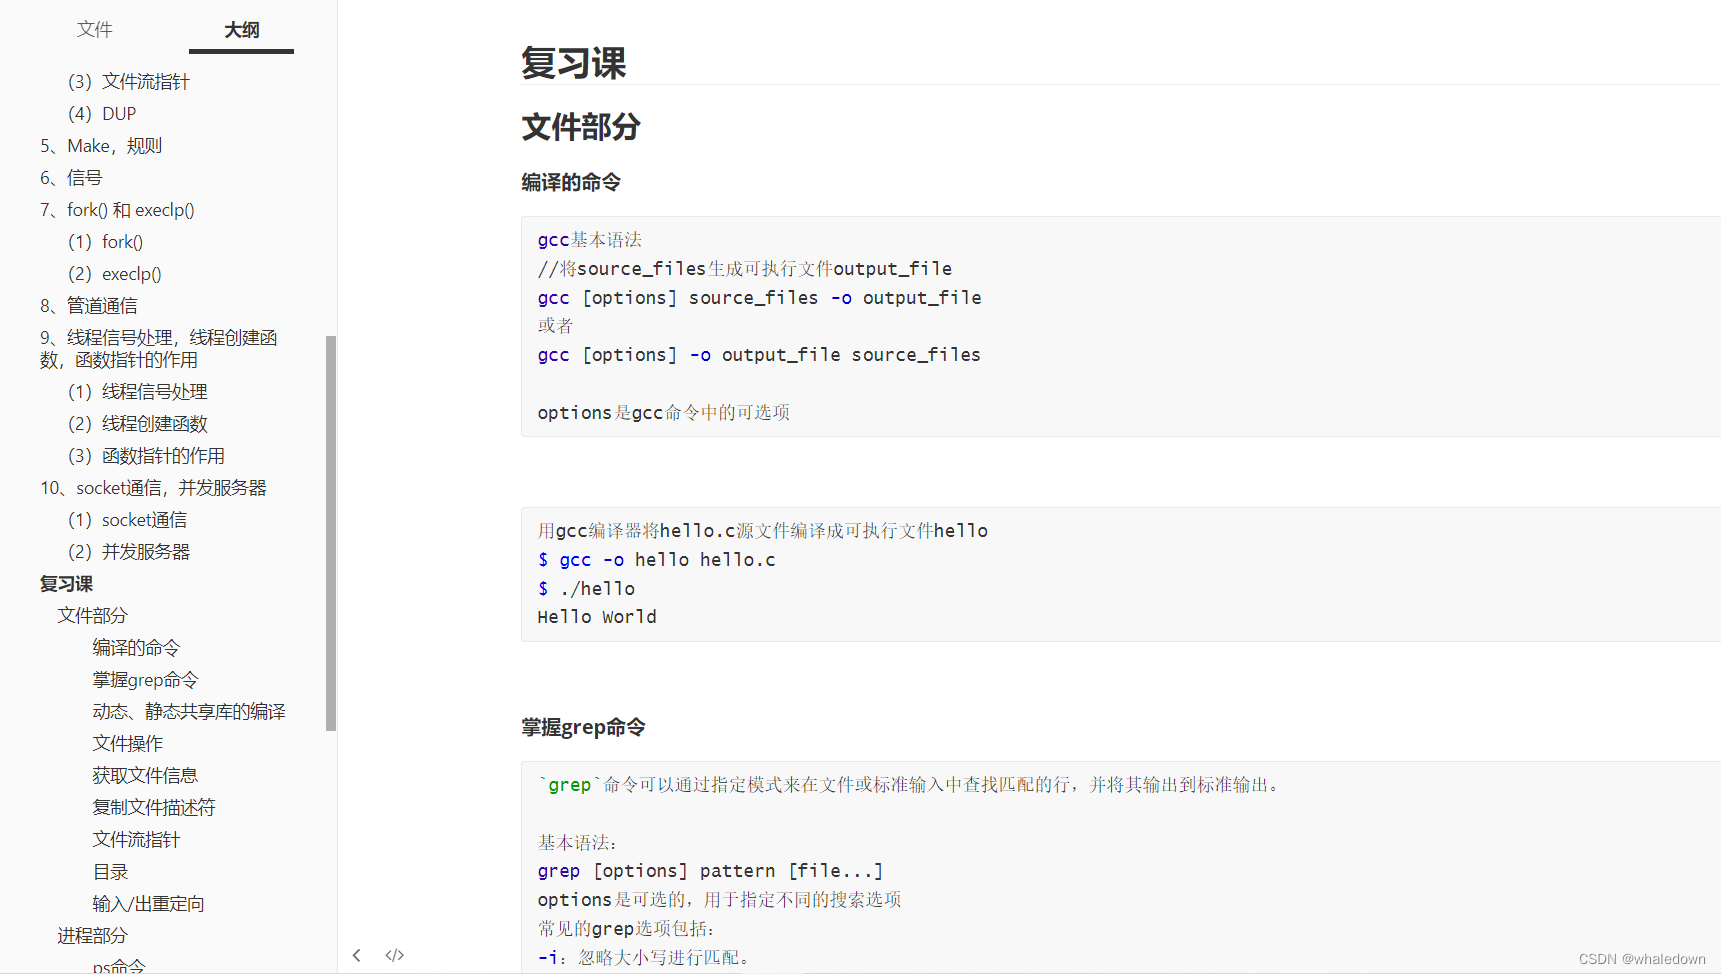The image size is (1721, 974).
Task: Click 'gcc [options] -o output_file source_files' line
Action: pos(759,355)
